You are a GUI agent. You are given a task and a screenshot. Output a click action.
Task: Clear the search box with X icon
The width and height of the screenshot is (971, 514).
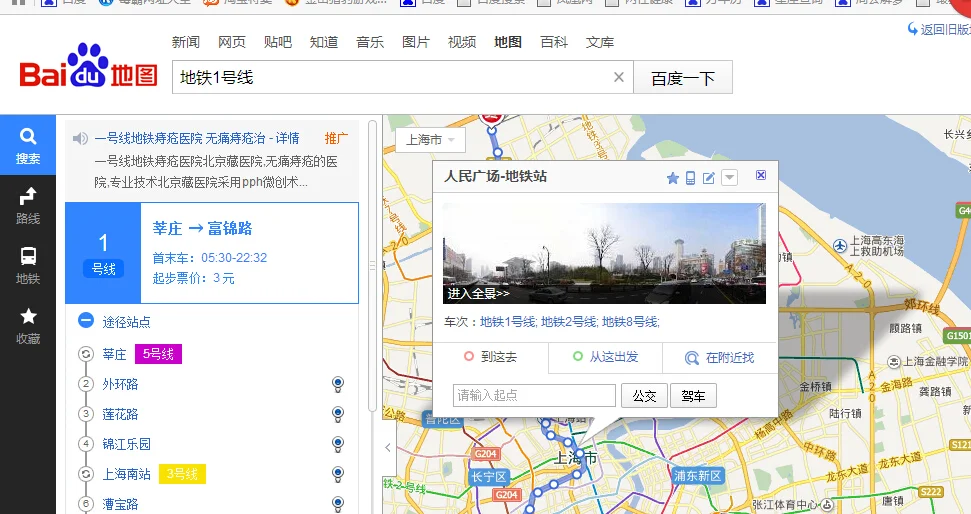[619, 77]
